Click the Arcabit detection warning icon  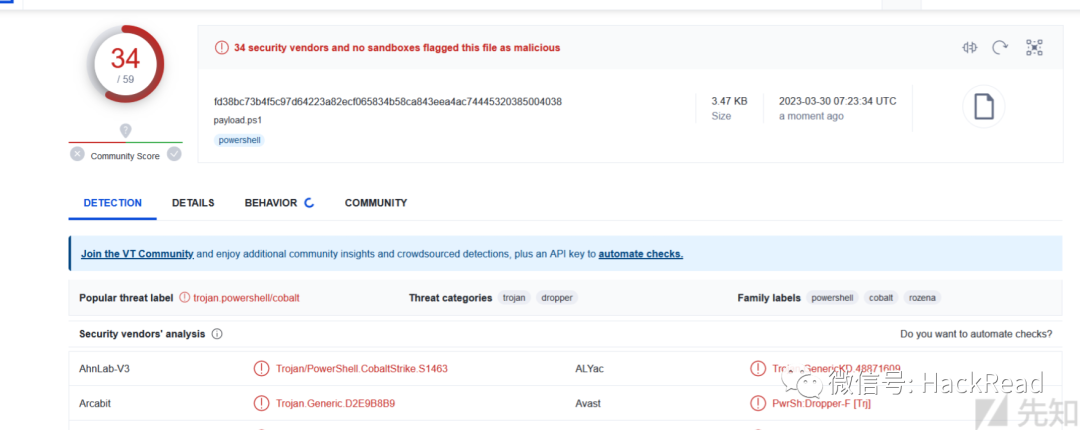[261, 403]
